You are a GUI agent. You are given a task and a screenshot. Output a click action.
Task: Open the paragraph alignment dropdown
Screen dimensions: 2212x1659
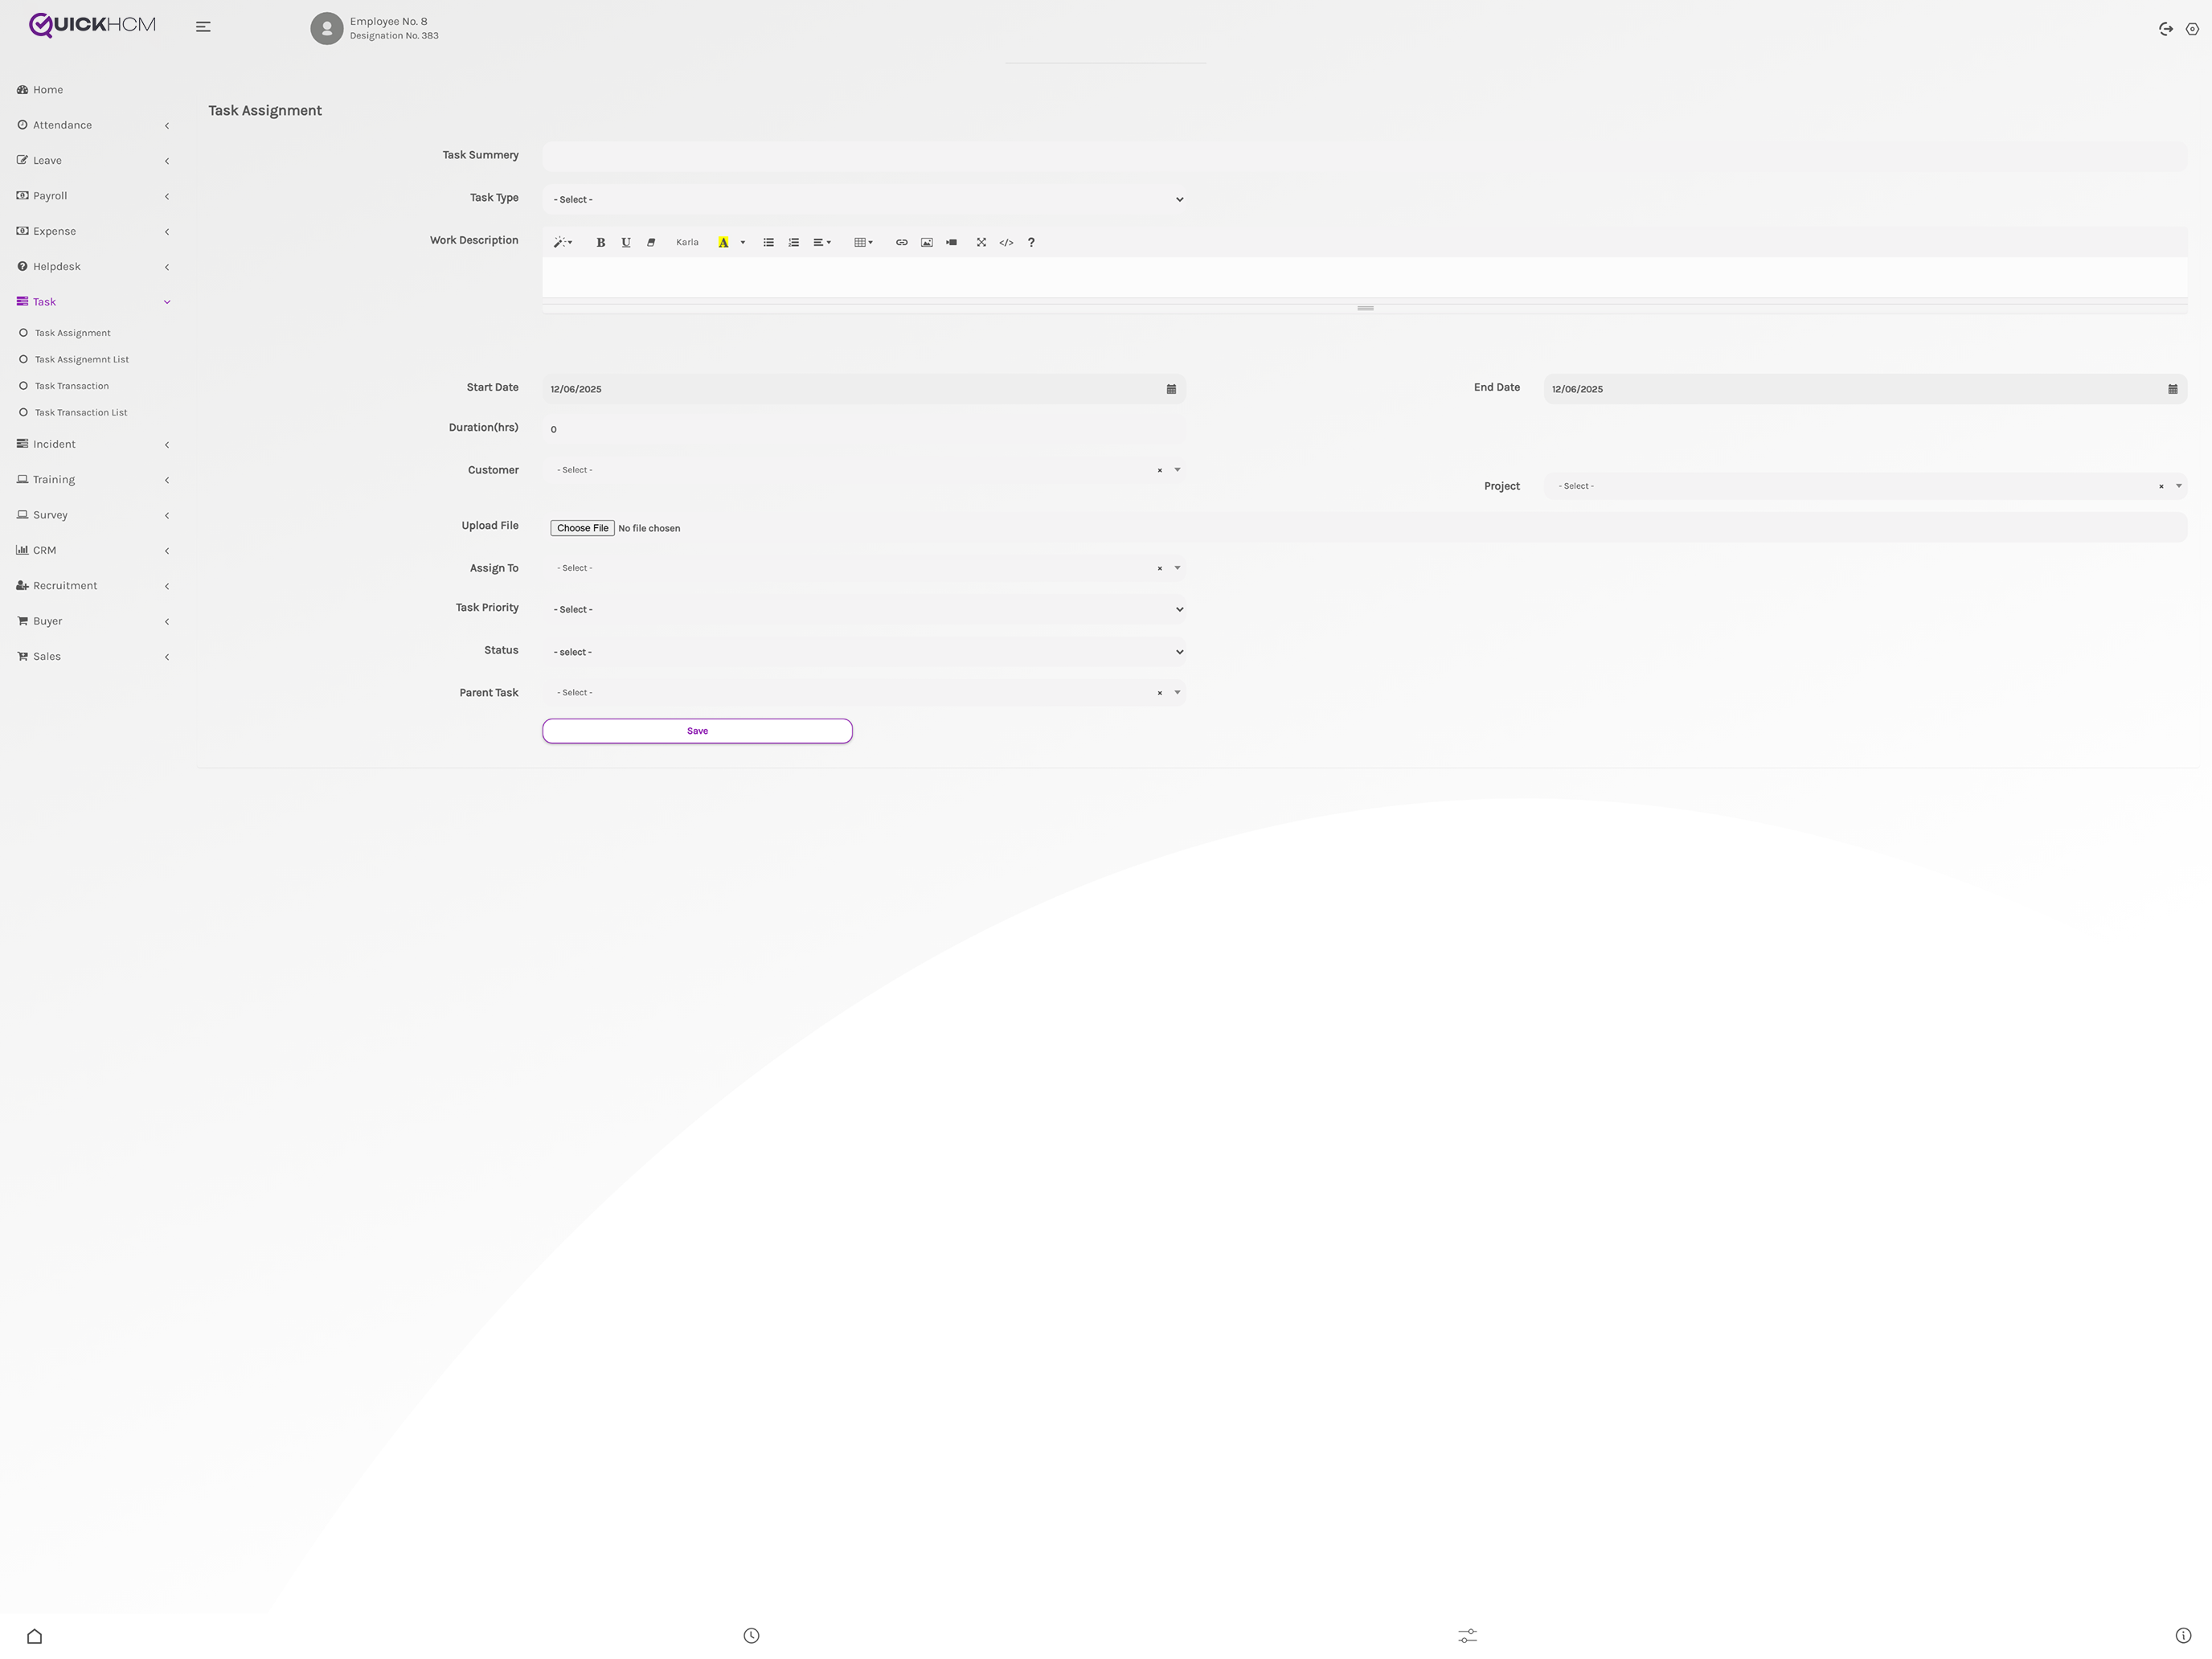[822, 243]
